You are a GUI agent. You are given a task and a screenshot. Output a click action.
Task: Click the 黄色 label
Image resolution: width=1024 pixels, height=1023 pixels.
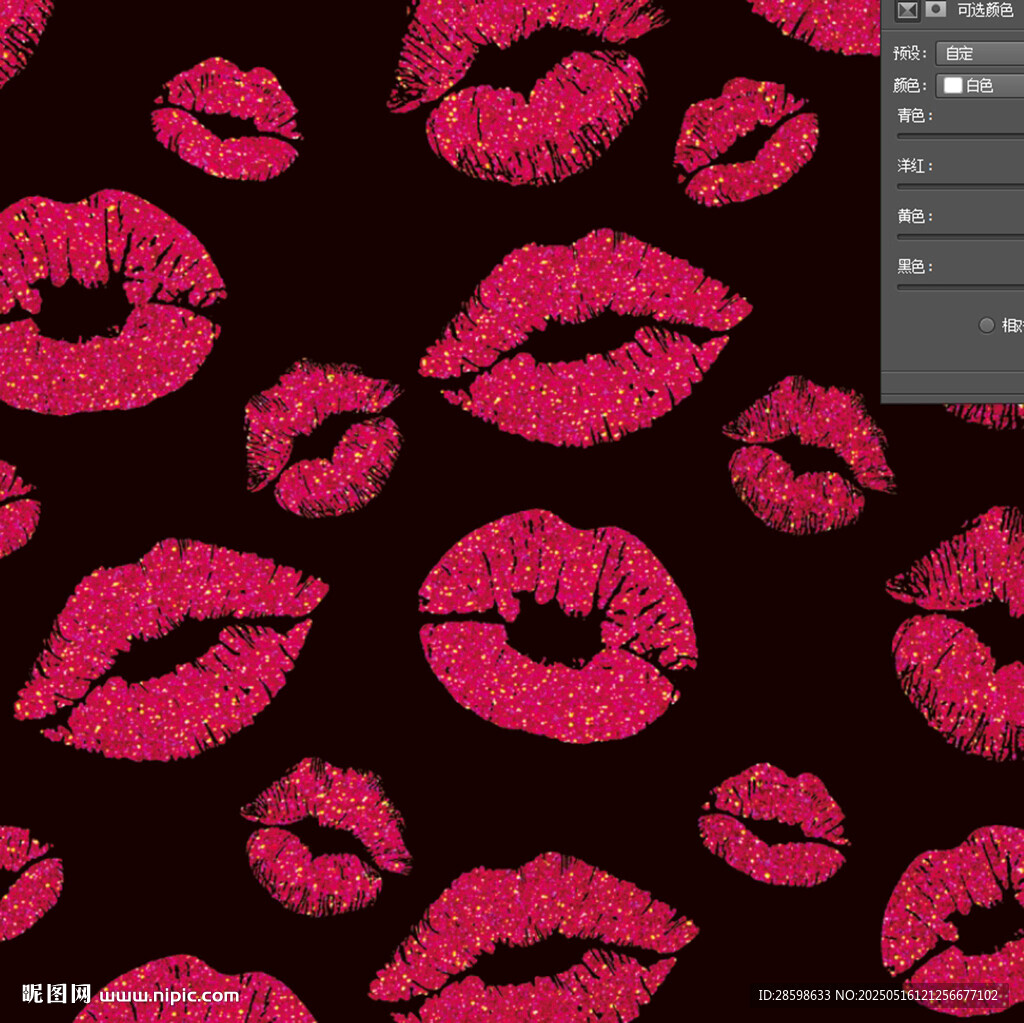[x=915, y=216]
